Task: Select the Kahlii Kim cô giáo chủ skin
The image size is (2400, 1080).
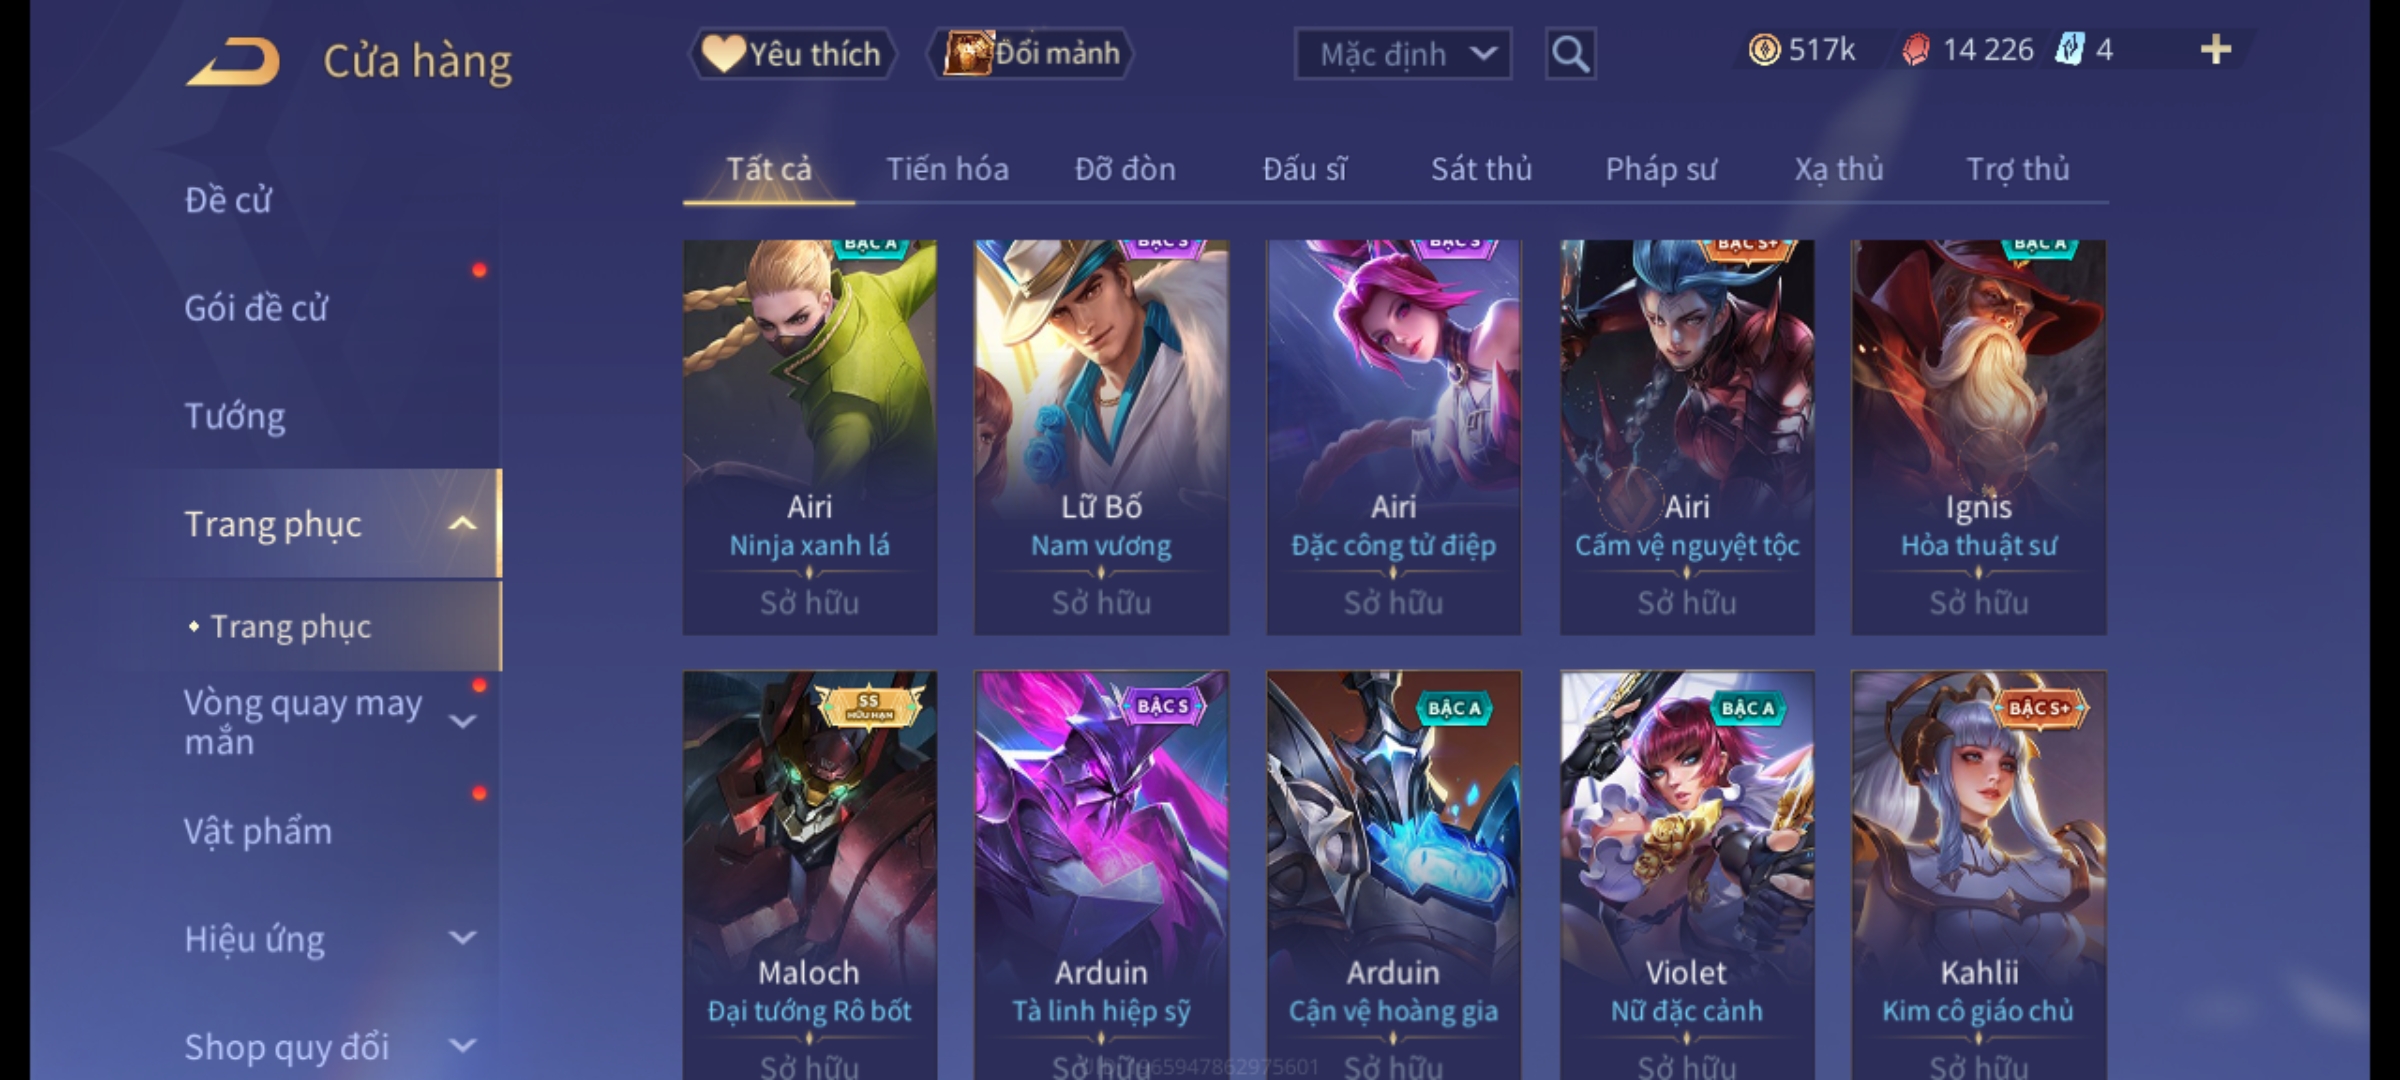Action: click(x=1978, y=874)
